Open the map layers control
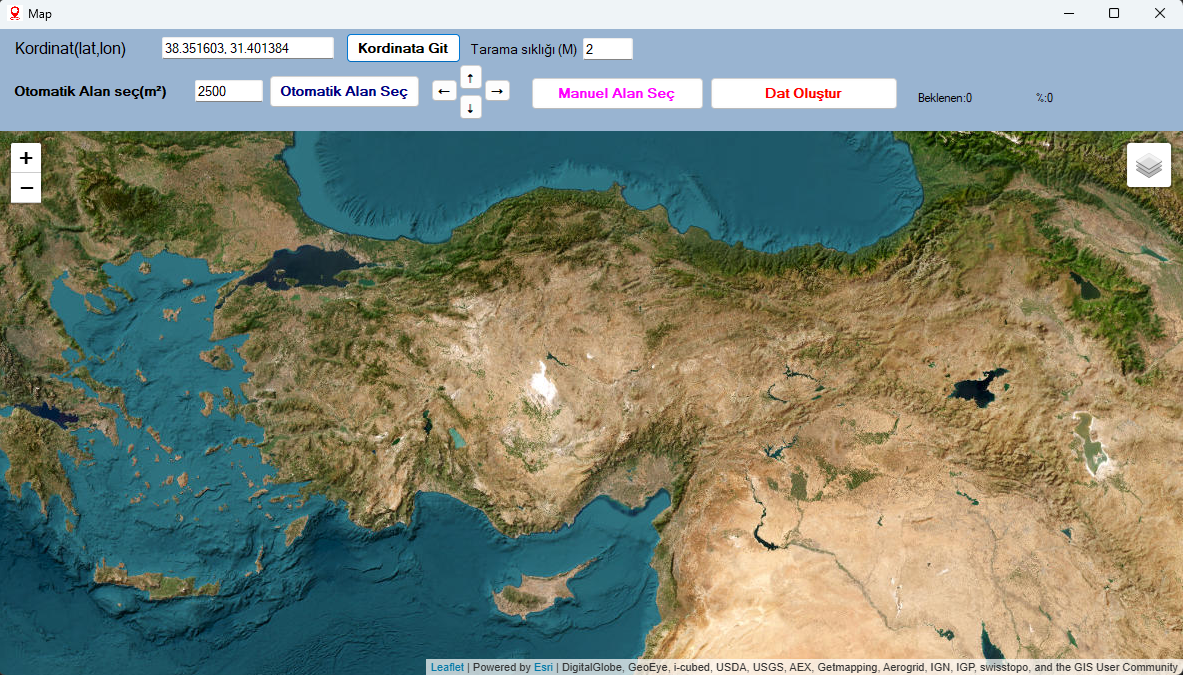The width and height of the screenshot is (1183, 675). pos(1148,165)
